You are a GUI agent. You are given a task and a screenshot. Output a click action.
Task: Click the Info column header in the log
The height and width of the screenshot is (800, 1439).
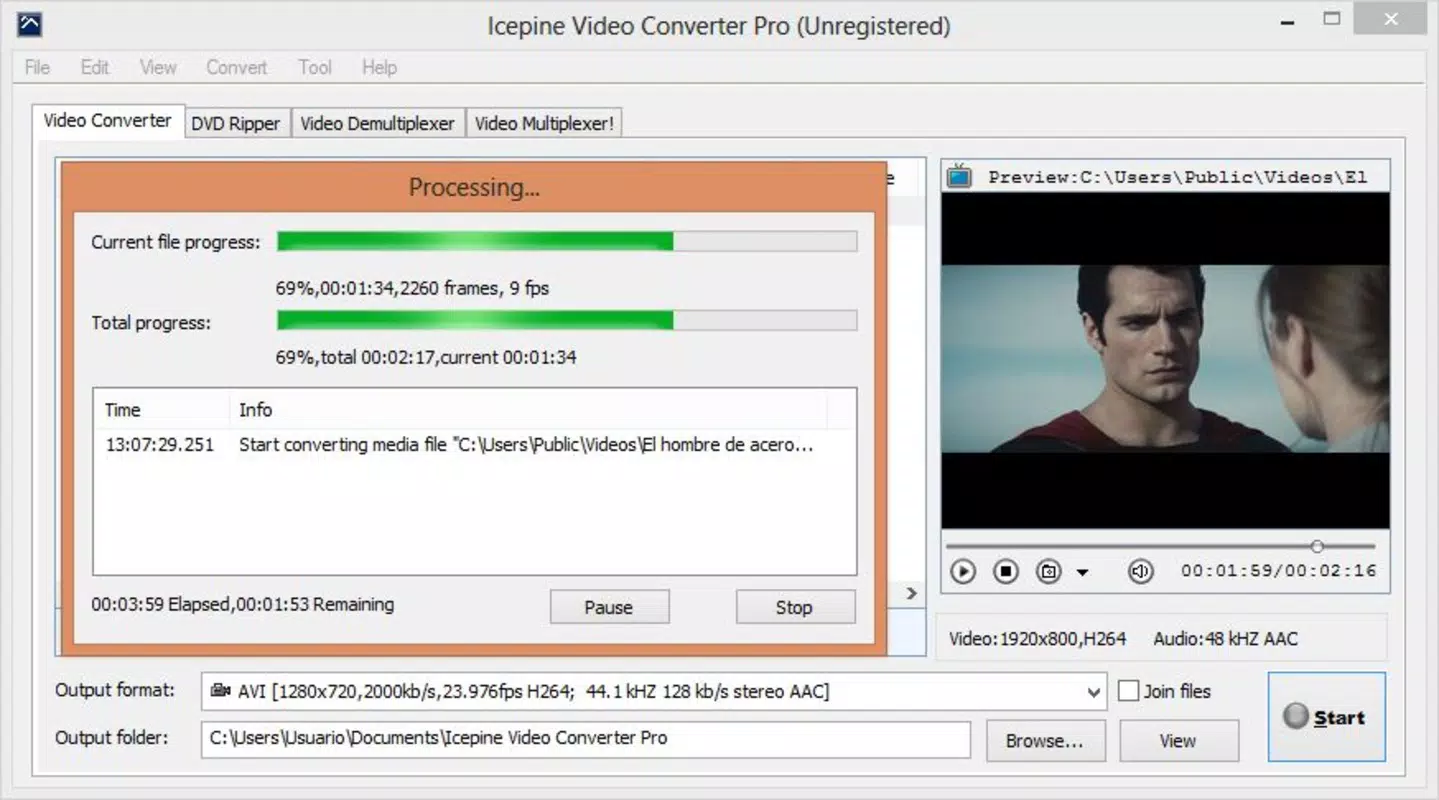click(528, 409)
